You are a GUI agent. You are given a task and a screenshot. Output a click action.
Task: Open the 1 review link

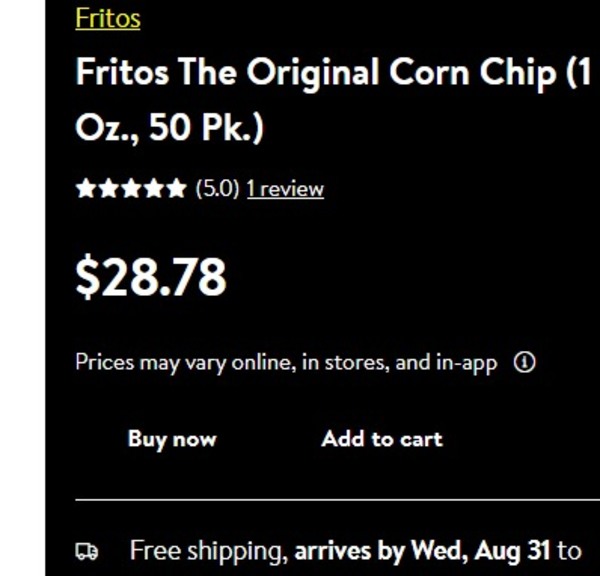(285, 189)
